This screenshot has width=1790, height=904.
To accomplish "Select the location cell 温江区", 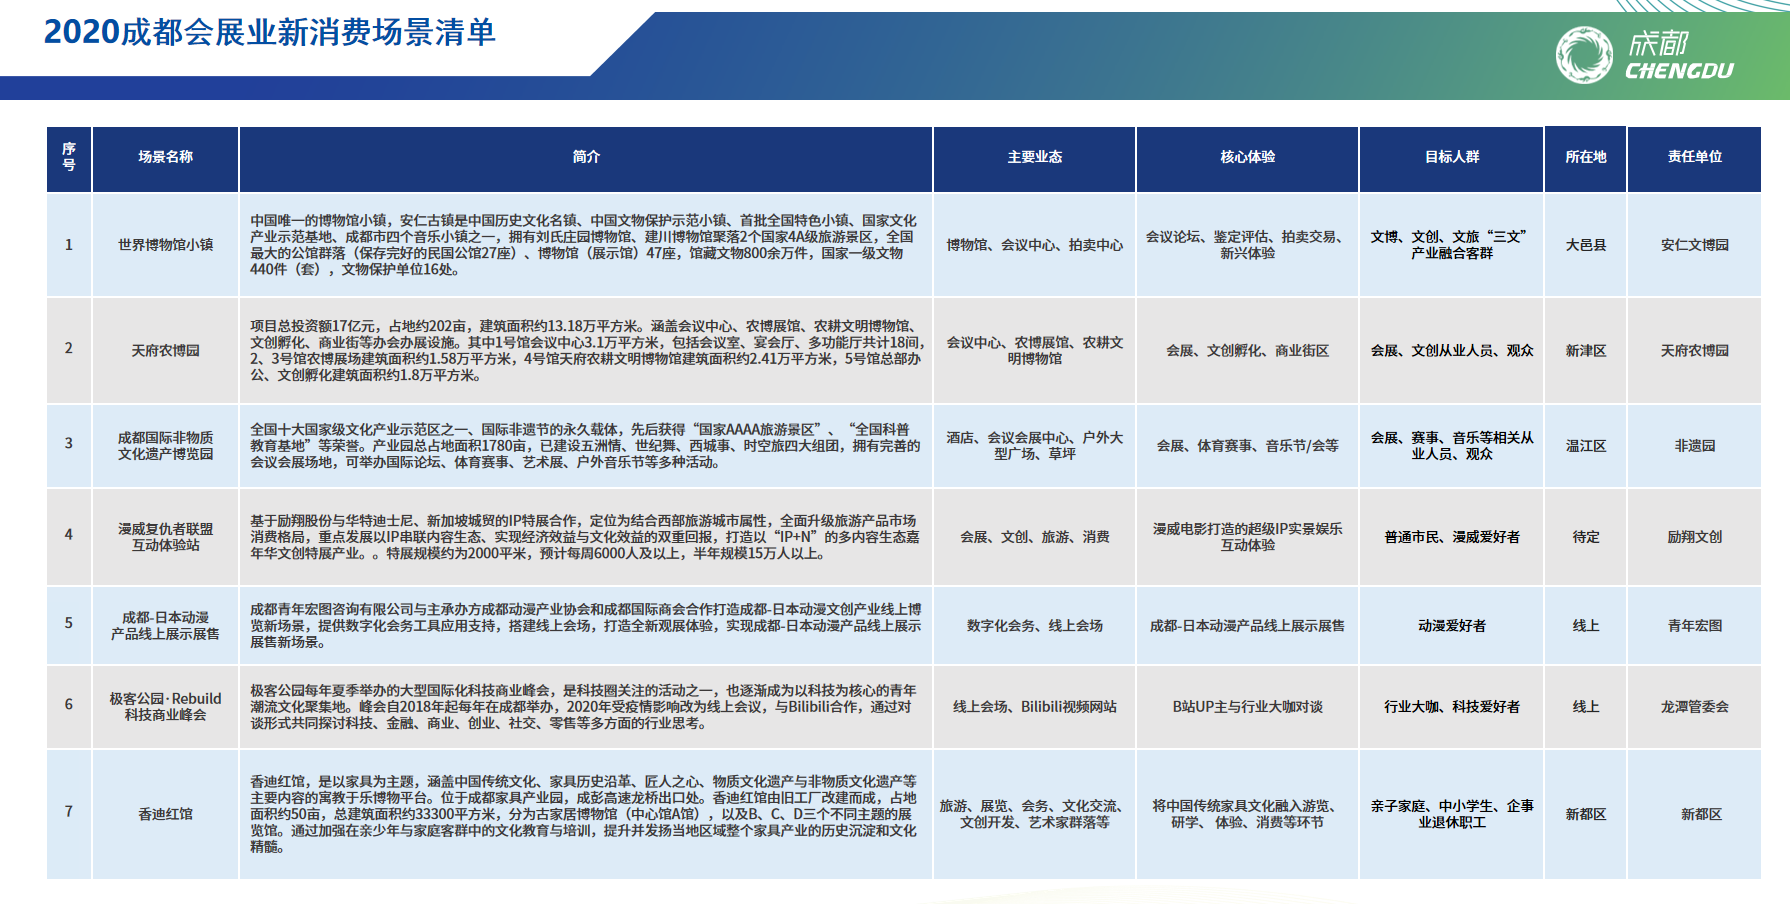I will coord(1586,446).
